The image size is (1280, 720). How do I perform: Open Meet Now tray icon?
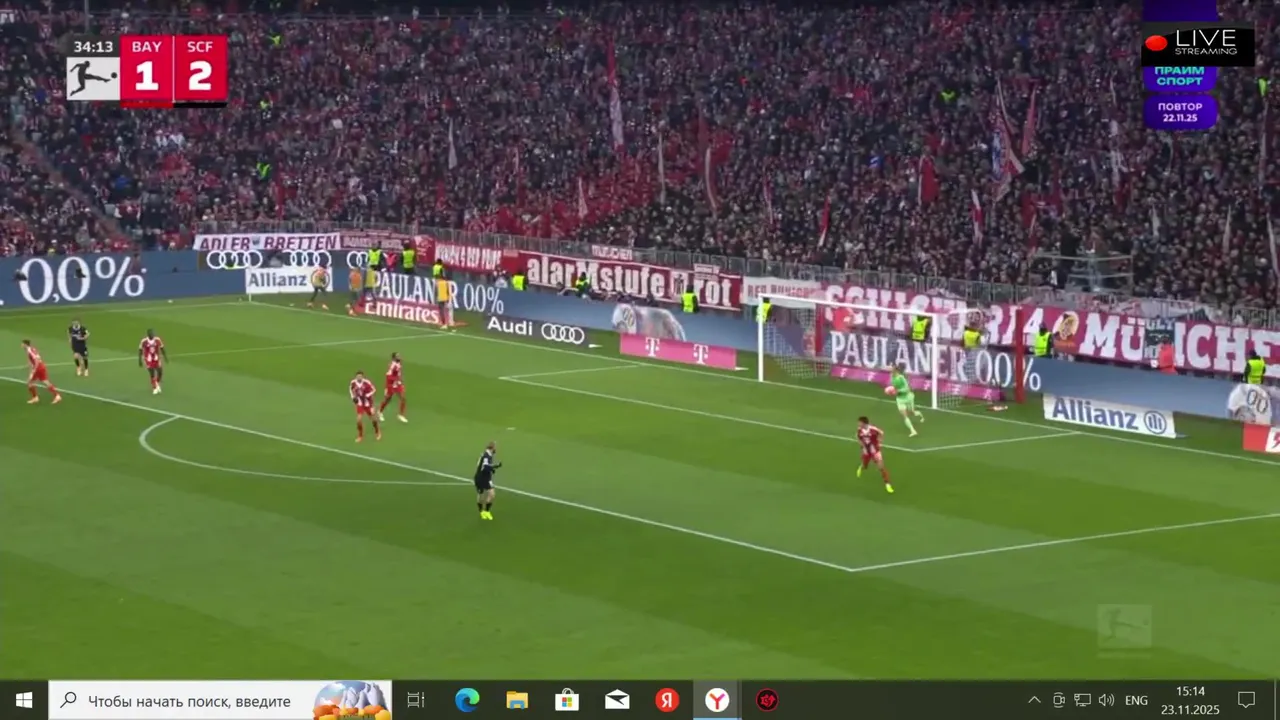[1059, 700]
